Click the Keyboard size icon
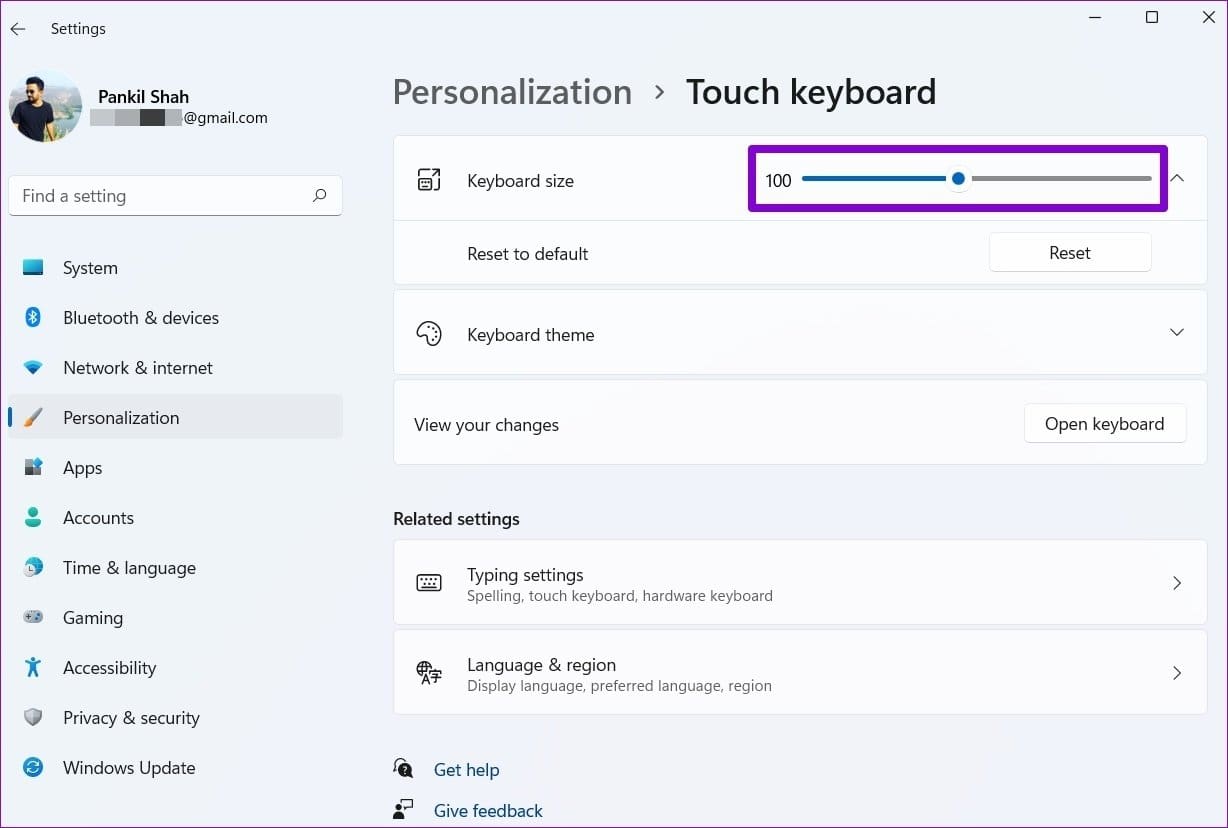This screenshot has height=828, width=1228. (x=430, y=180)
